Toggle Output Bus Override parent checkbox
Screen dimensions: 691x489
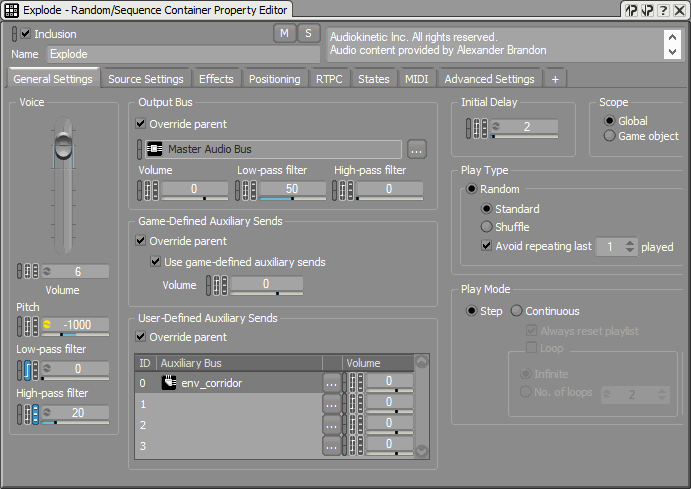(x=141, y=123)
